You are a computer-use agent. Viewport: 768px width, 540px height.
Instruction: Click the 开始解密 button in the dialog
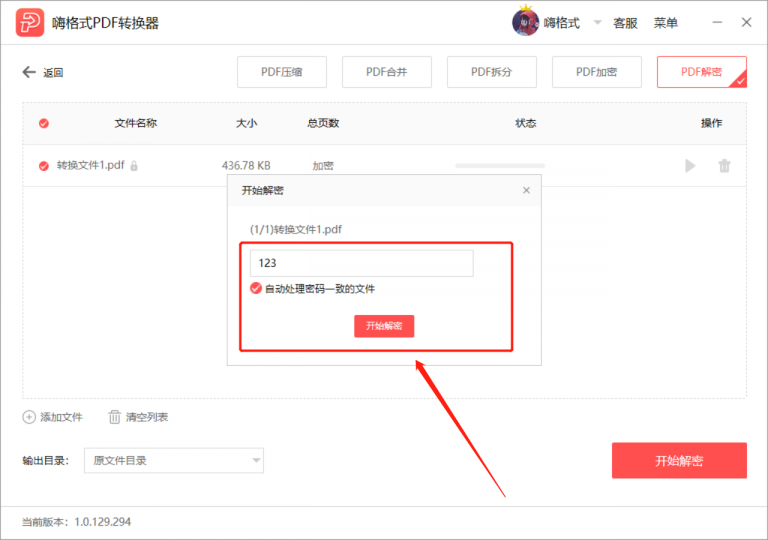[x=384, y=326]
